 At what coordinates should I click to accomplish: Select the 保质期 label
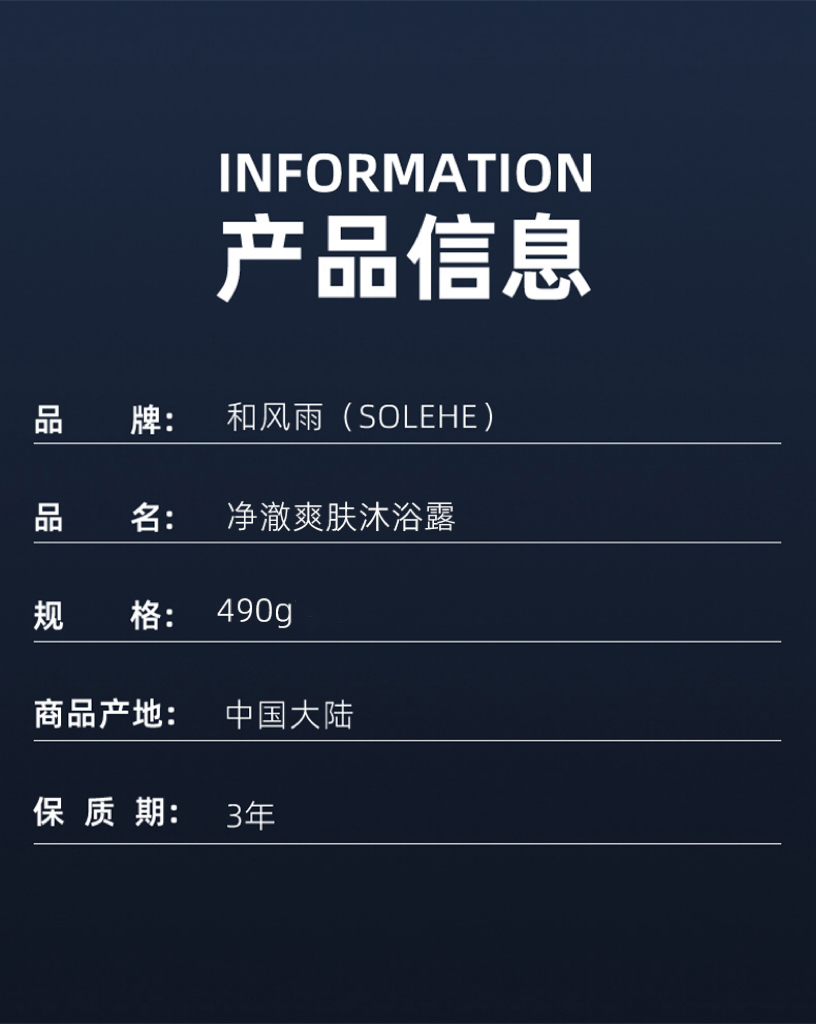[106, 812]
